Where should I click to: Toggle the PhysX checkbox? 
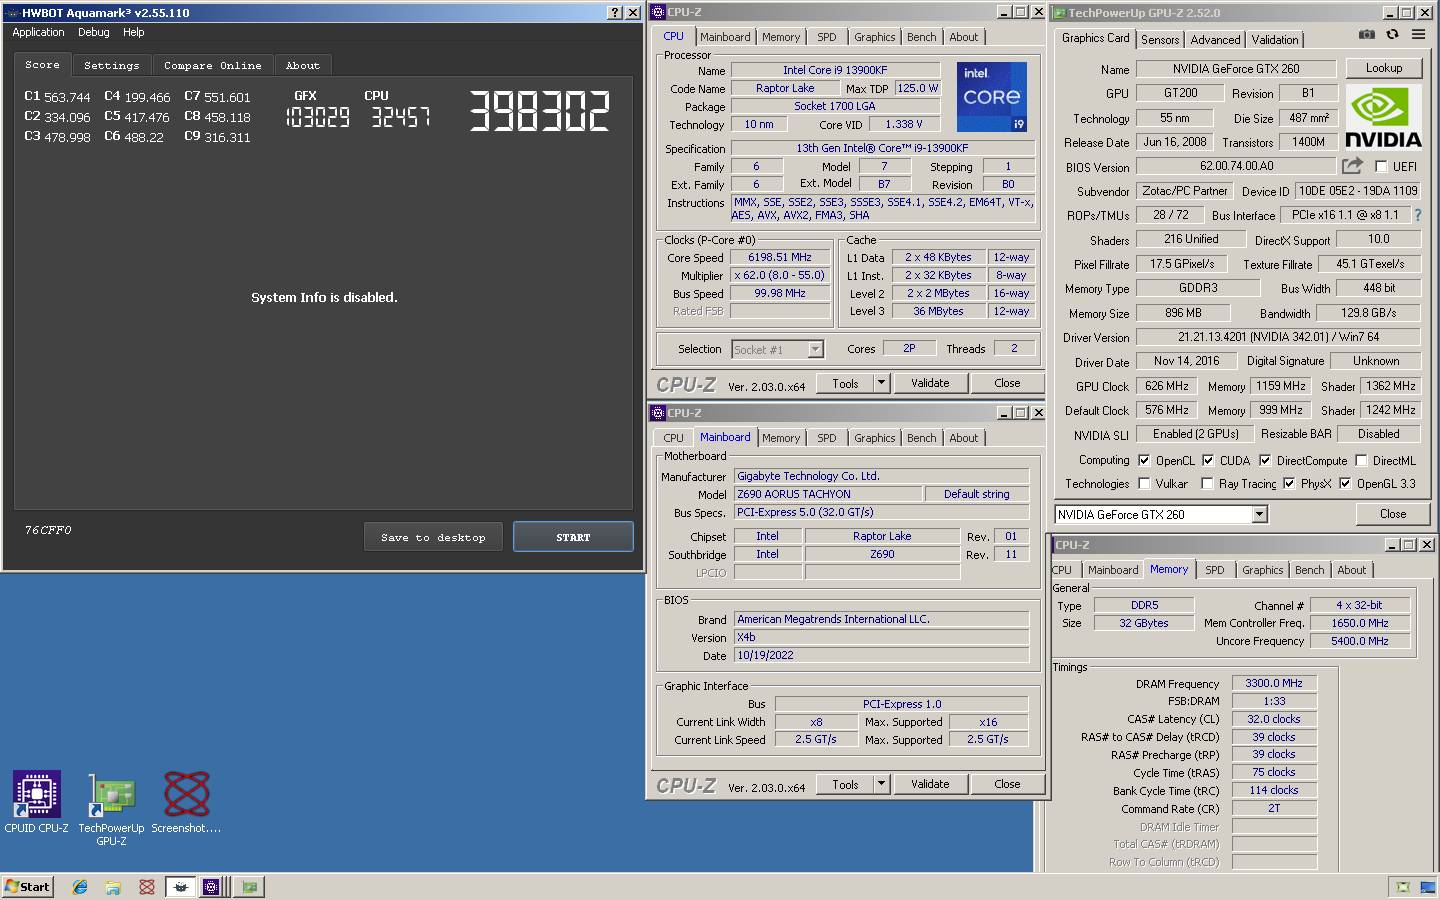click(x=1289, y=483)
